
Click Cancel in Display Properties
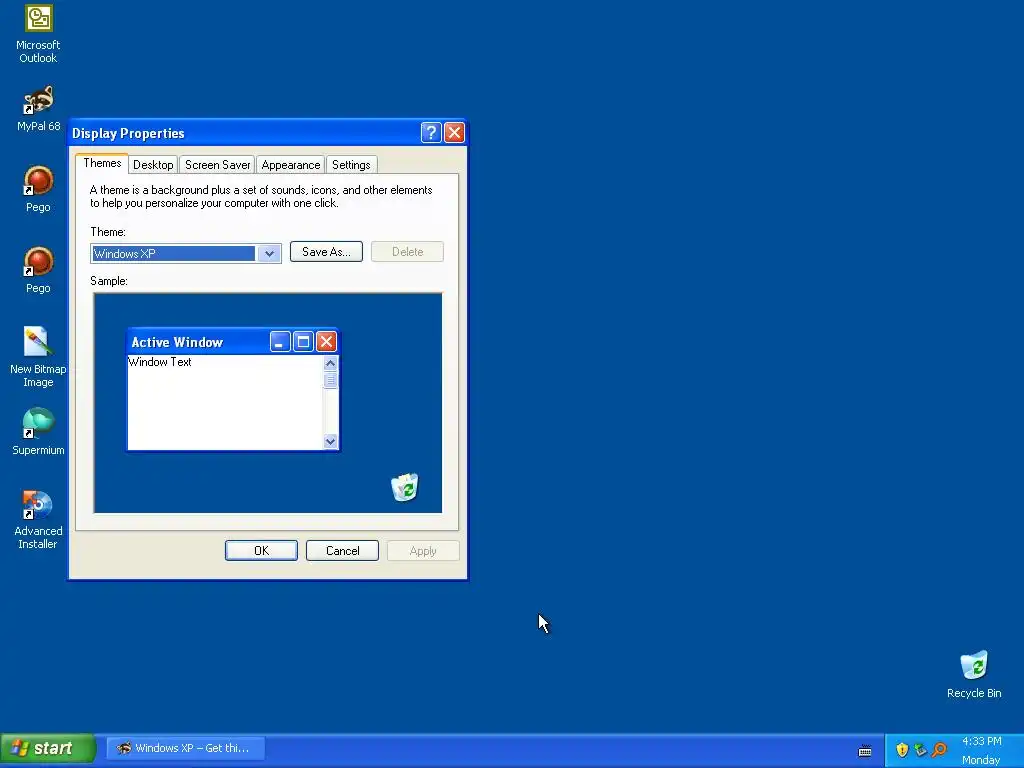coord(342,551)
